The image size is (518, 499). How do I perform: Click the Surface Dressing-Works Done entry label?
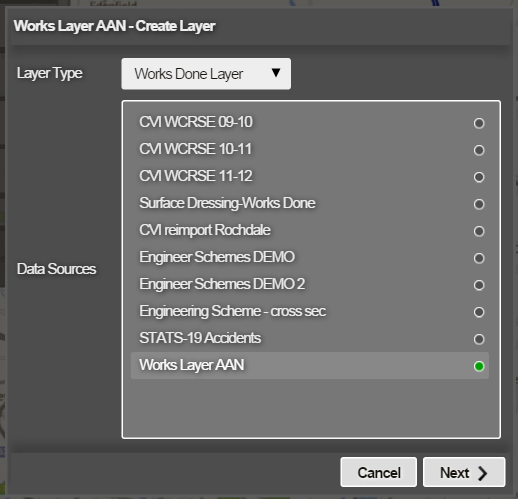pos(227,203)
